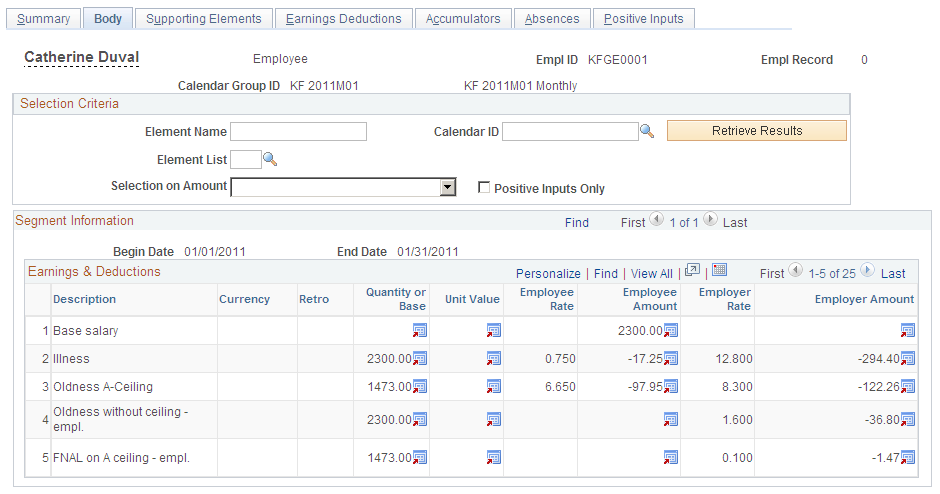Click the Personalize link
Screen dimensions: 940x494
coord(548,273)
